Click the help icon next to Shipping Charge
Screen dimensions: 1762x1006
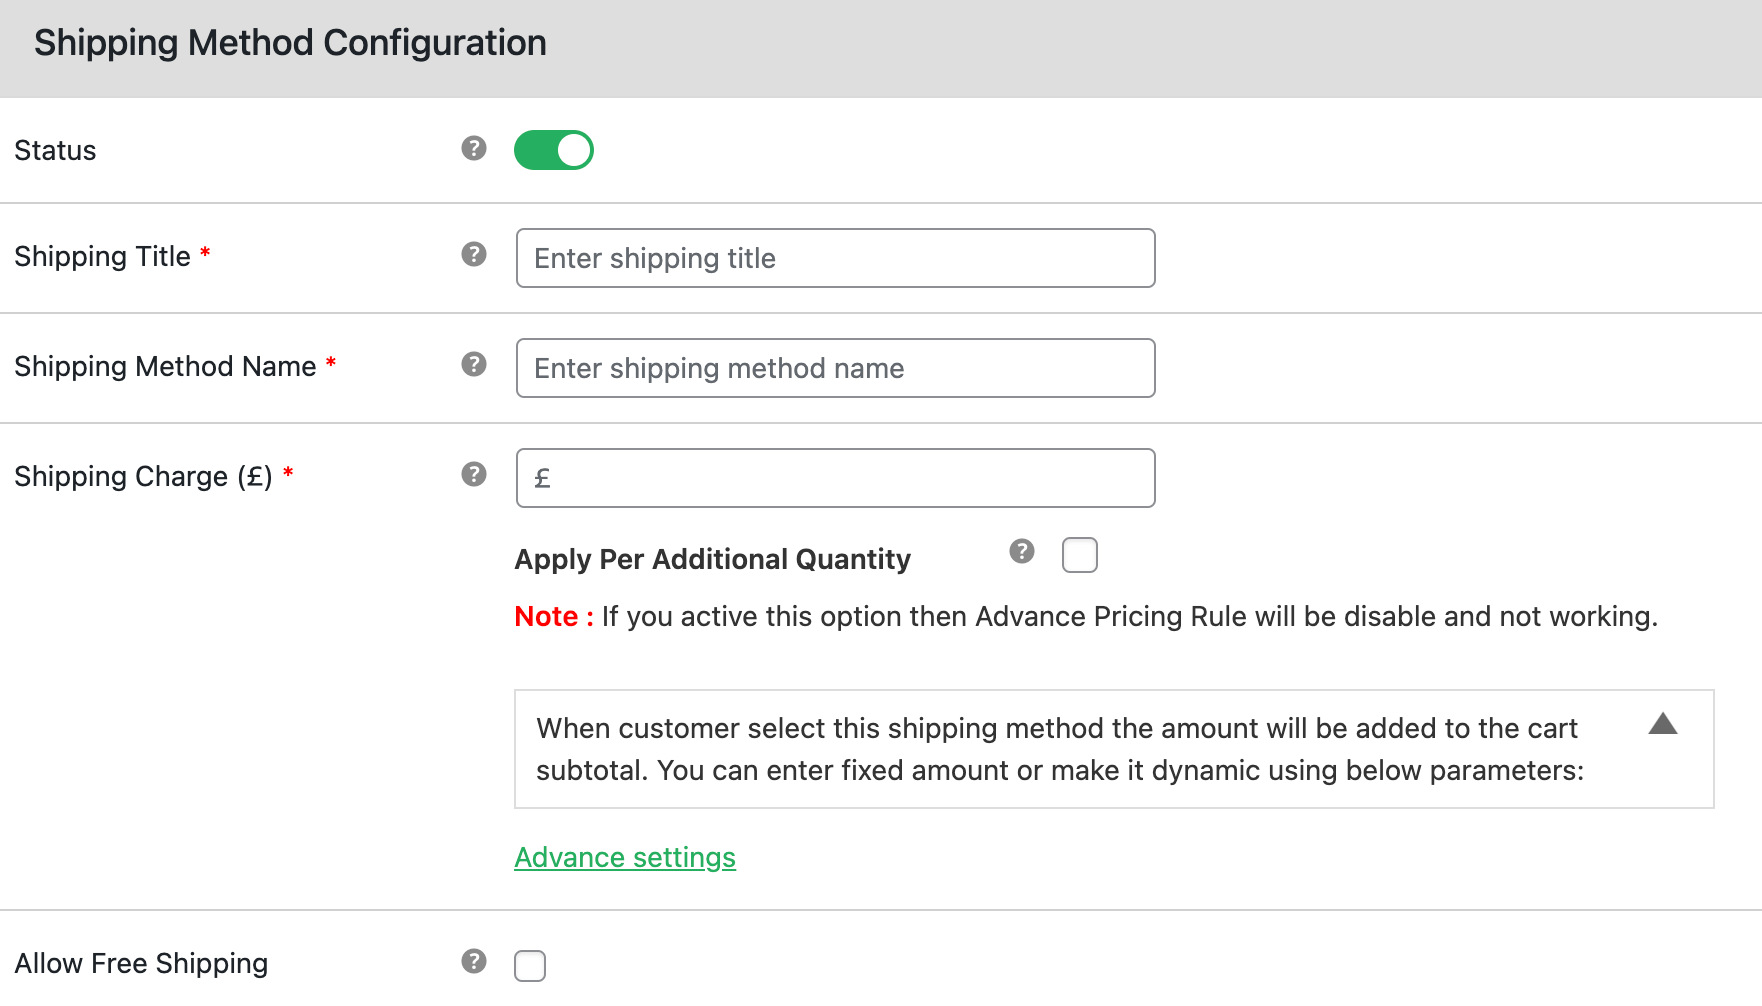pyautogui.click(x=474, y=475)
